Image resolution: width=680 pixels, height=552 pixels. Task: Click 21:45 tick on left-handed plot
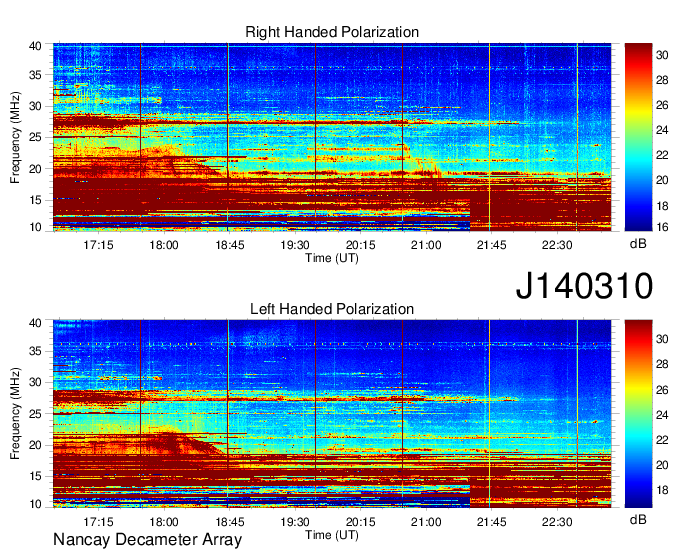[492, 522]
